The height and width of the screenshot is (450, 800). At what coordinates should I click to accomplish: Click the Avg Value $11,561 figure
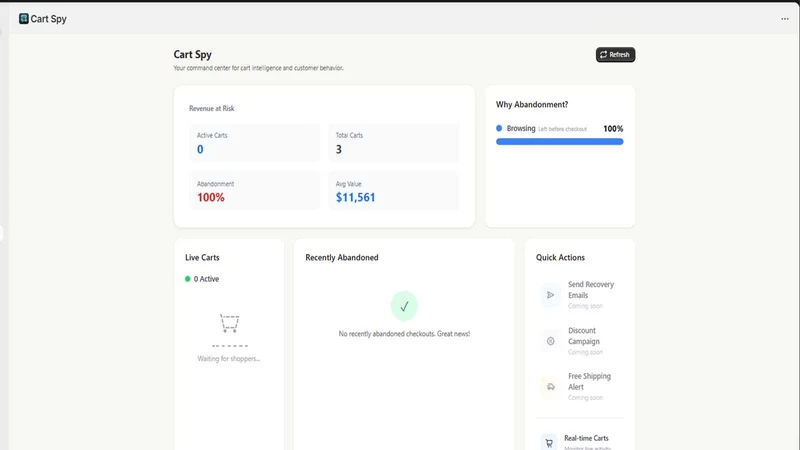tap(356, 197)
